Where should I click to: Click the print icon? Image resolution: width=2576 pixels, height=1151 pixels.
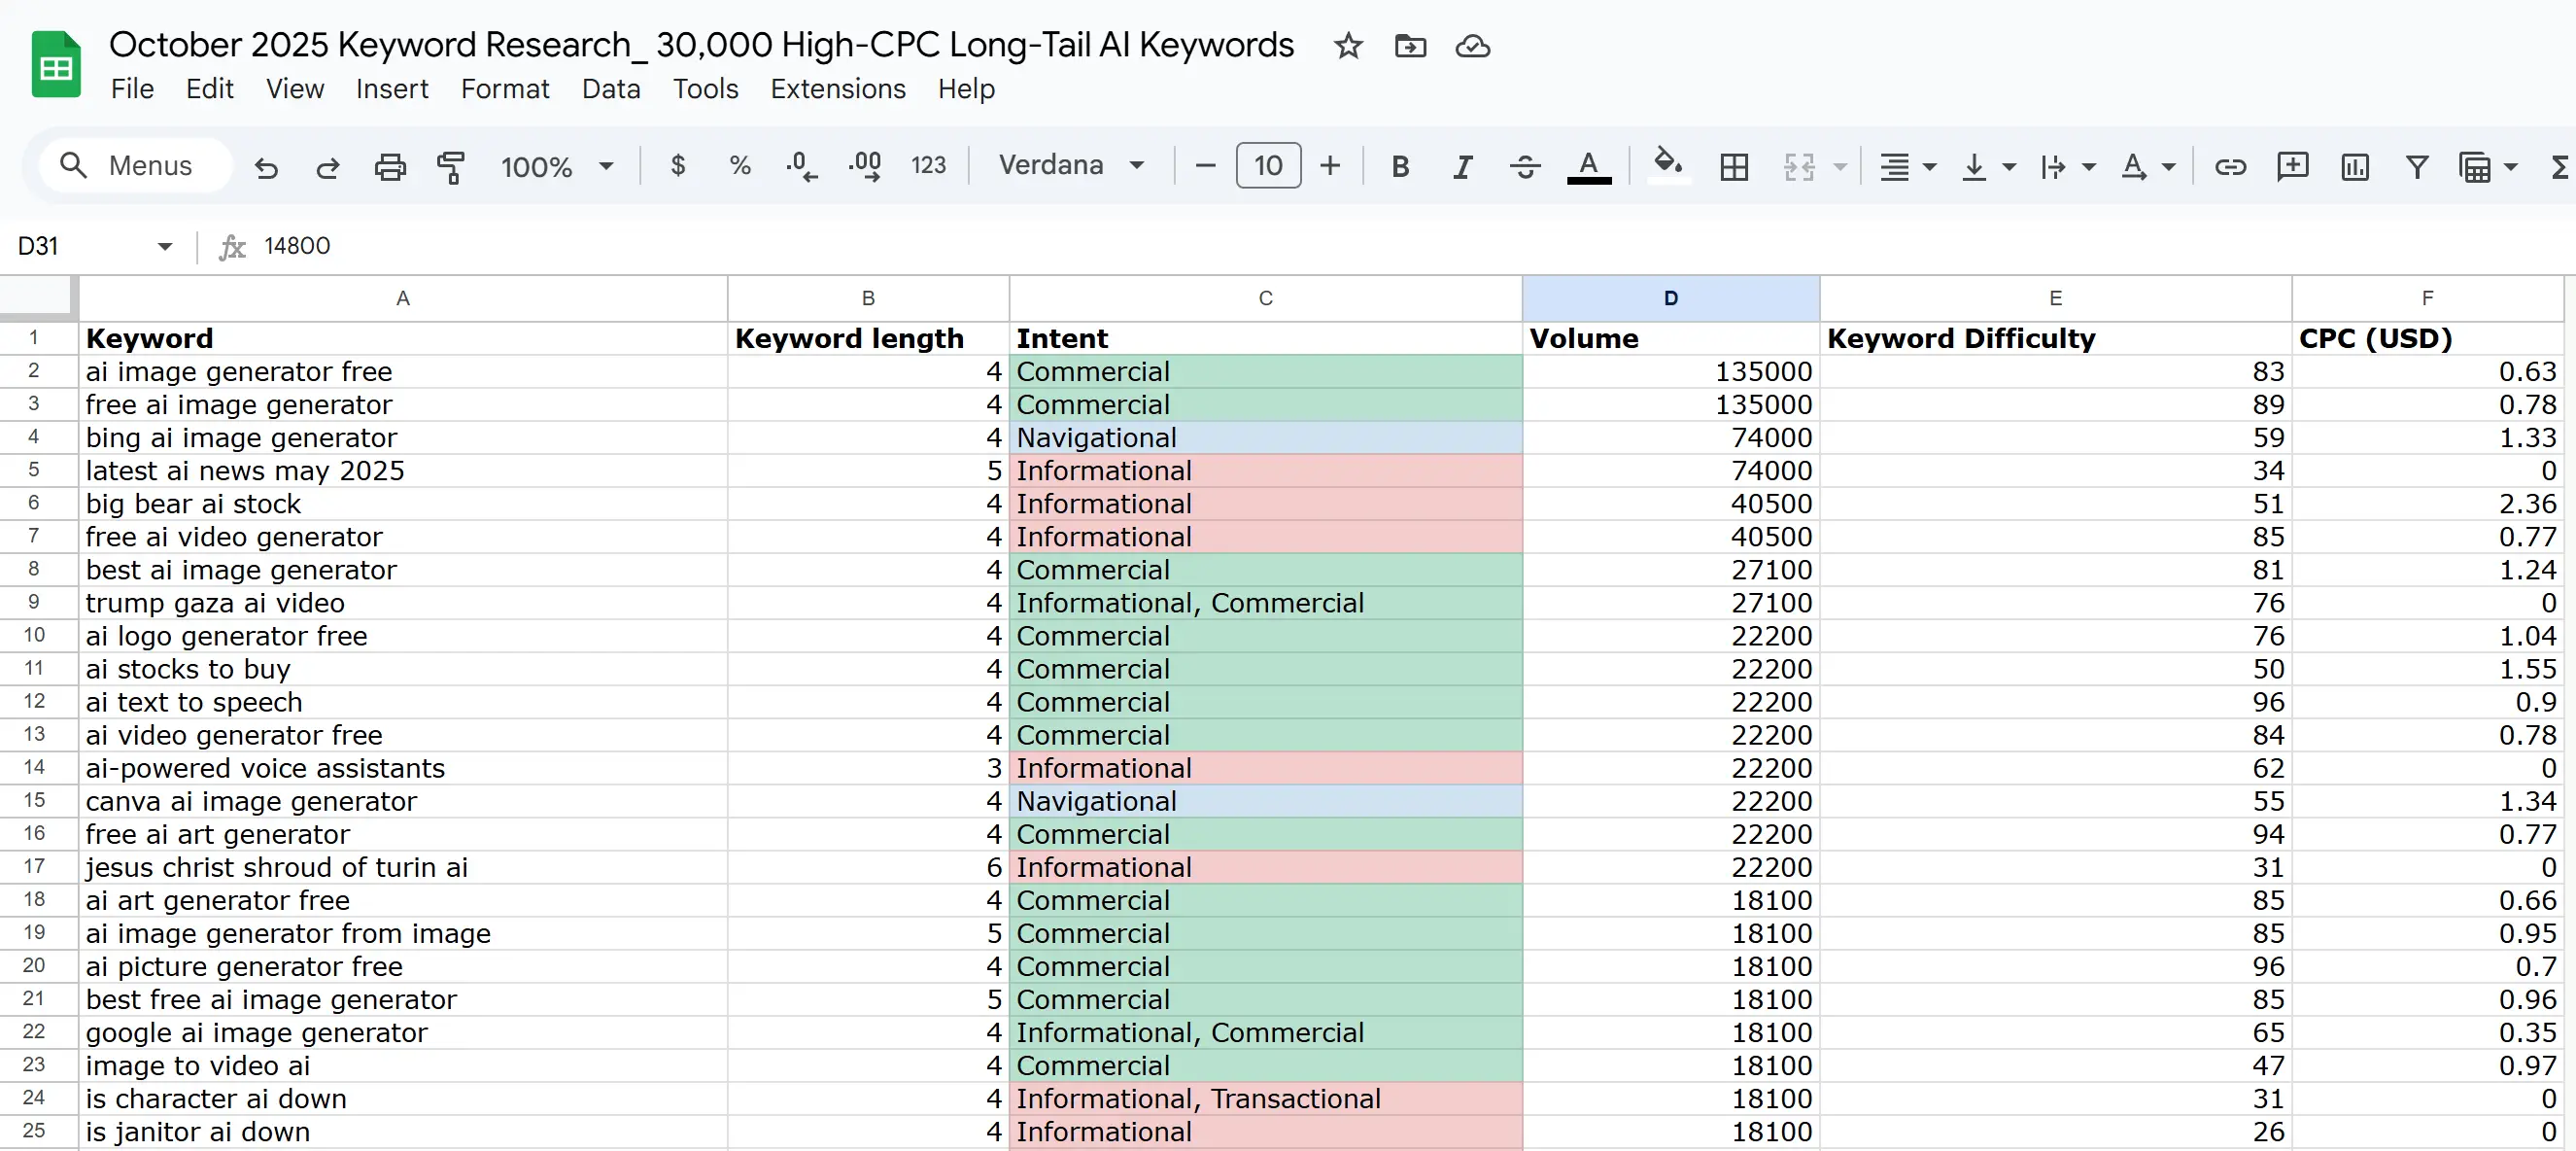(389, 166)
